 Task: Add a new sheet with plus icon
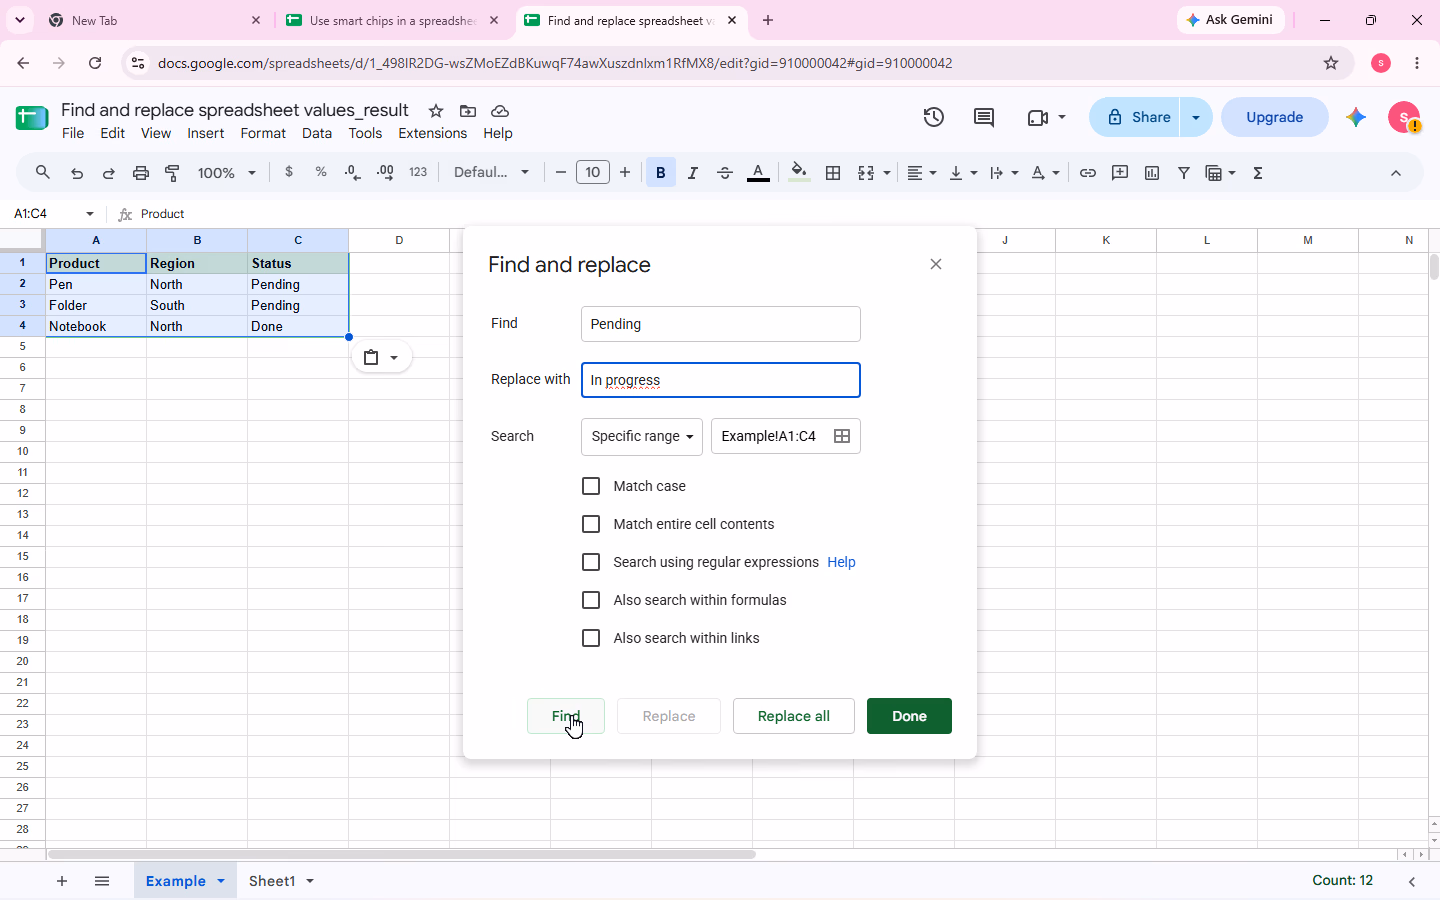click(x=62, y=881)
